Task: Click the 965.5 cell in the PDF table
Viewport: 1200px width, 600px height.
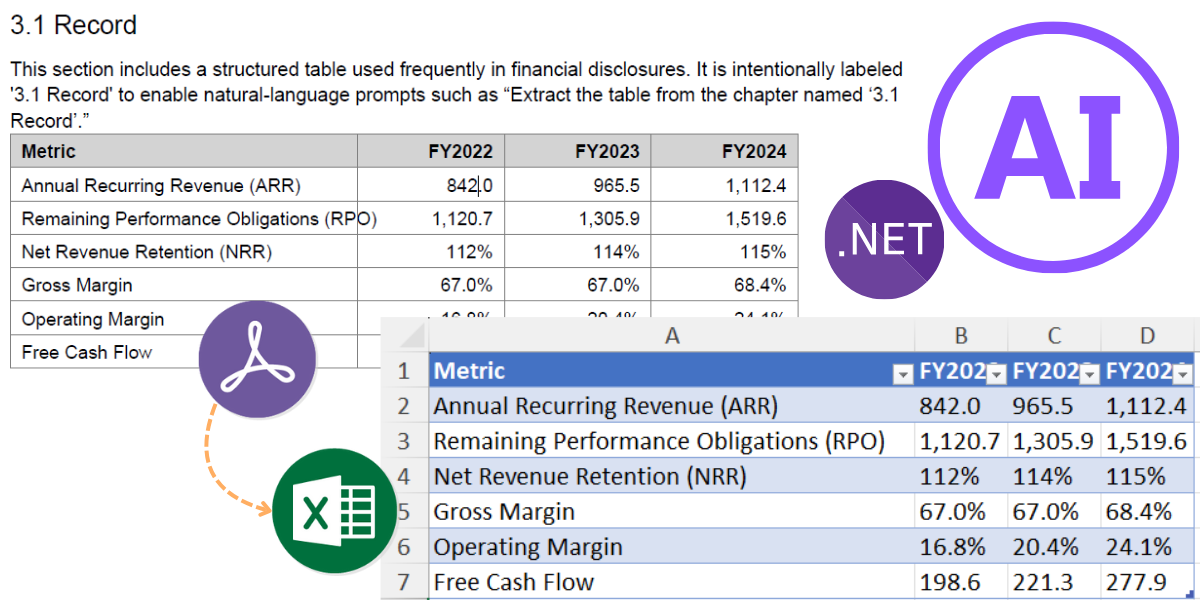Action: [x=578, y=185]
